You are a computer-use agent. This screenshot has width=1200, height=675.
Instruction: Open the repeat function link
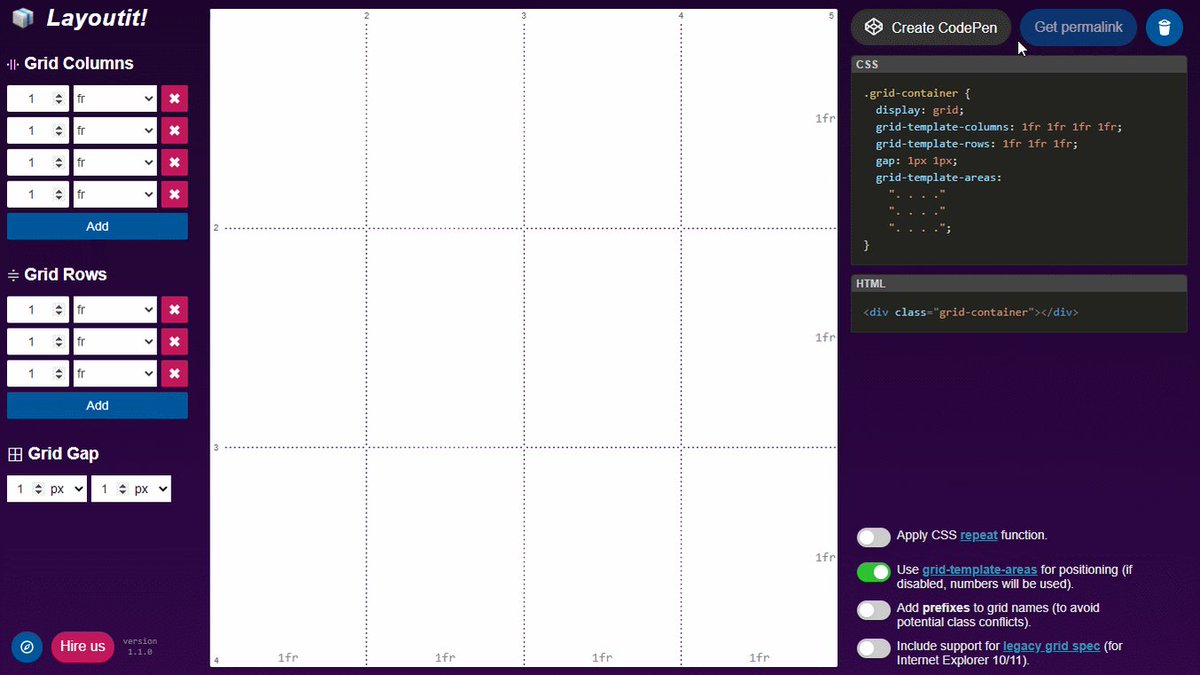coord(979,535)
